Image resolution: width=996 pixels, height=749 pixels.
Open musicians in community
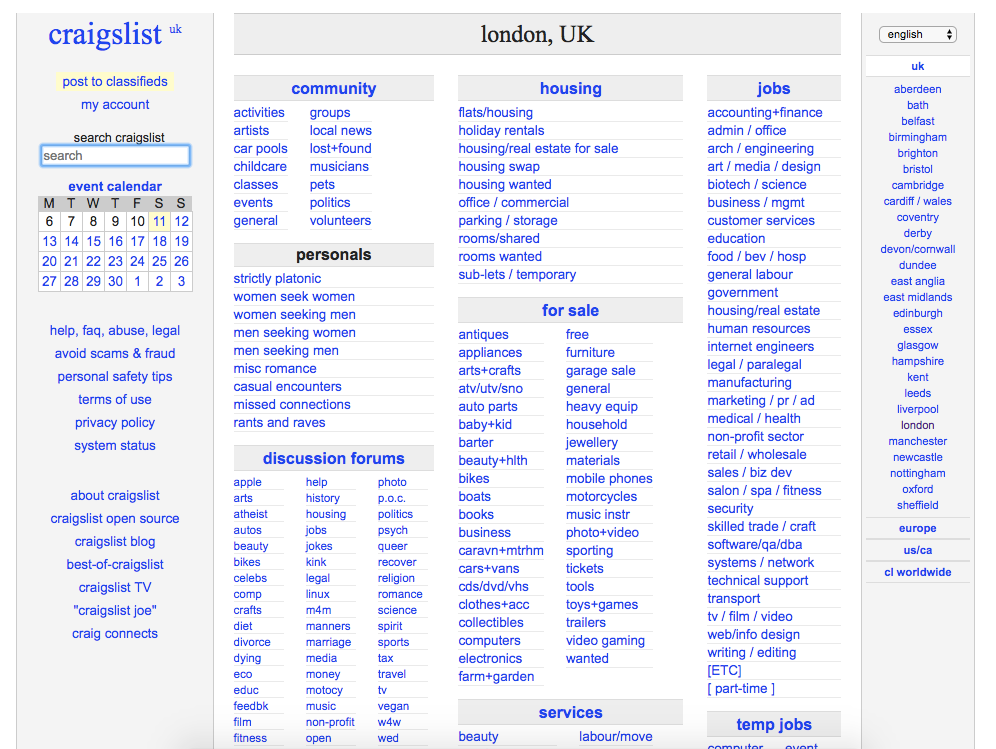339,166
